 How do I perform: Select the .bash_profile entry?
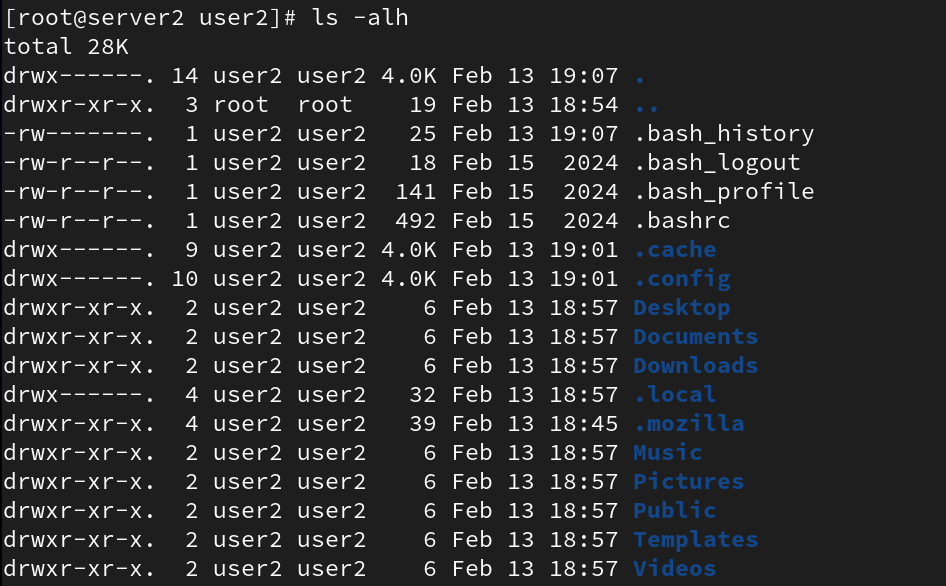click(724, 191)
